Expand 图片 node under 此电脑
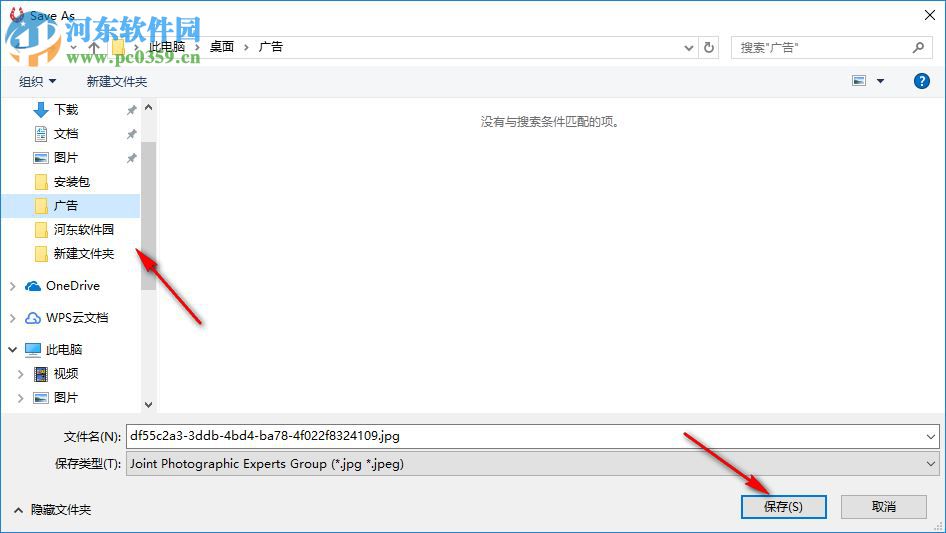The height and width of the screenshot is (533, 946). pyautogui.click(x=21, y=398)
